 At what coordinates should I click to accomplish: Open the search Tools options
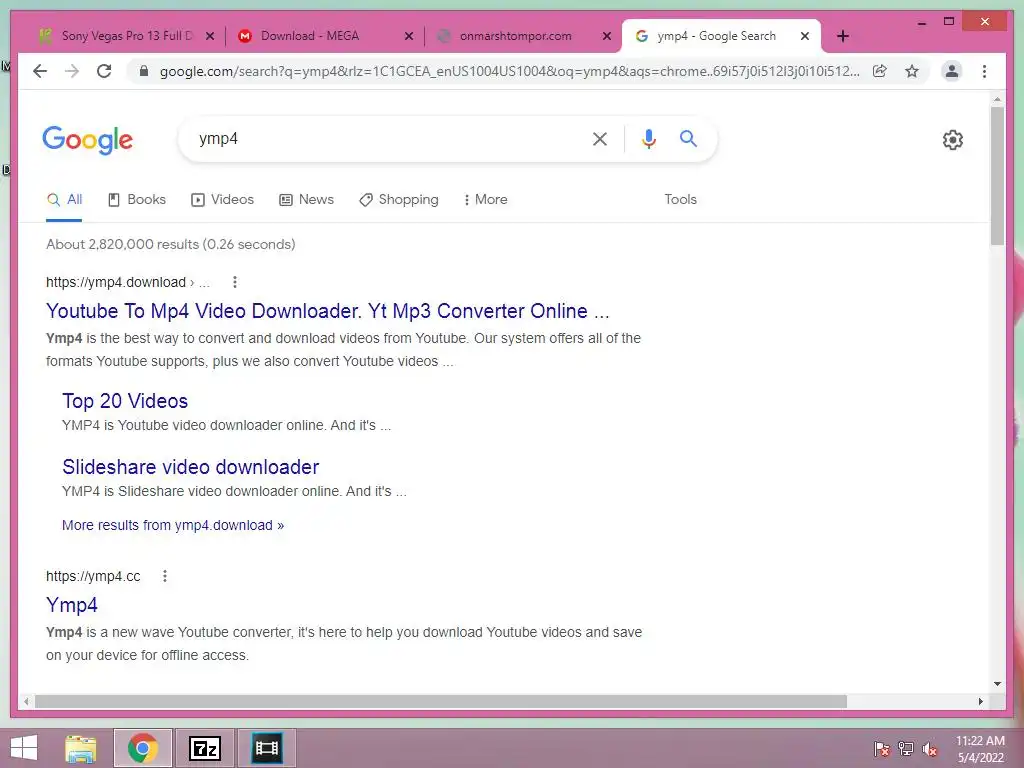[680, 200]
